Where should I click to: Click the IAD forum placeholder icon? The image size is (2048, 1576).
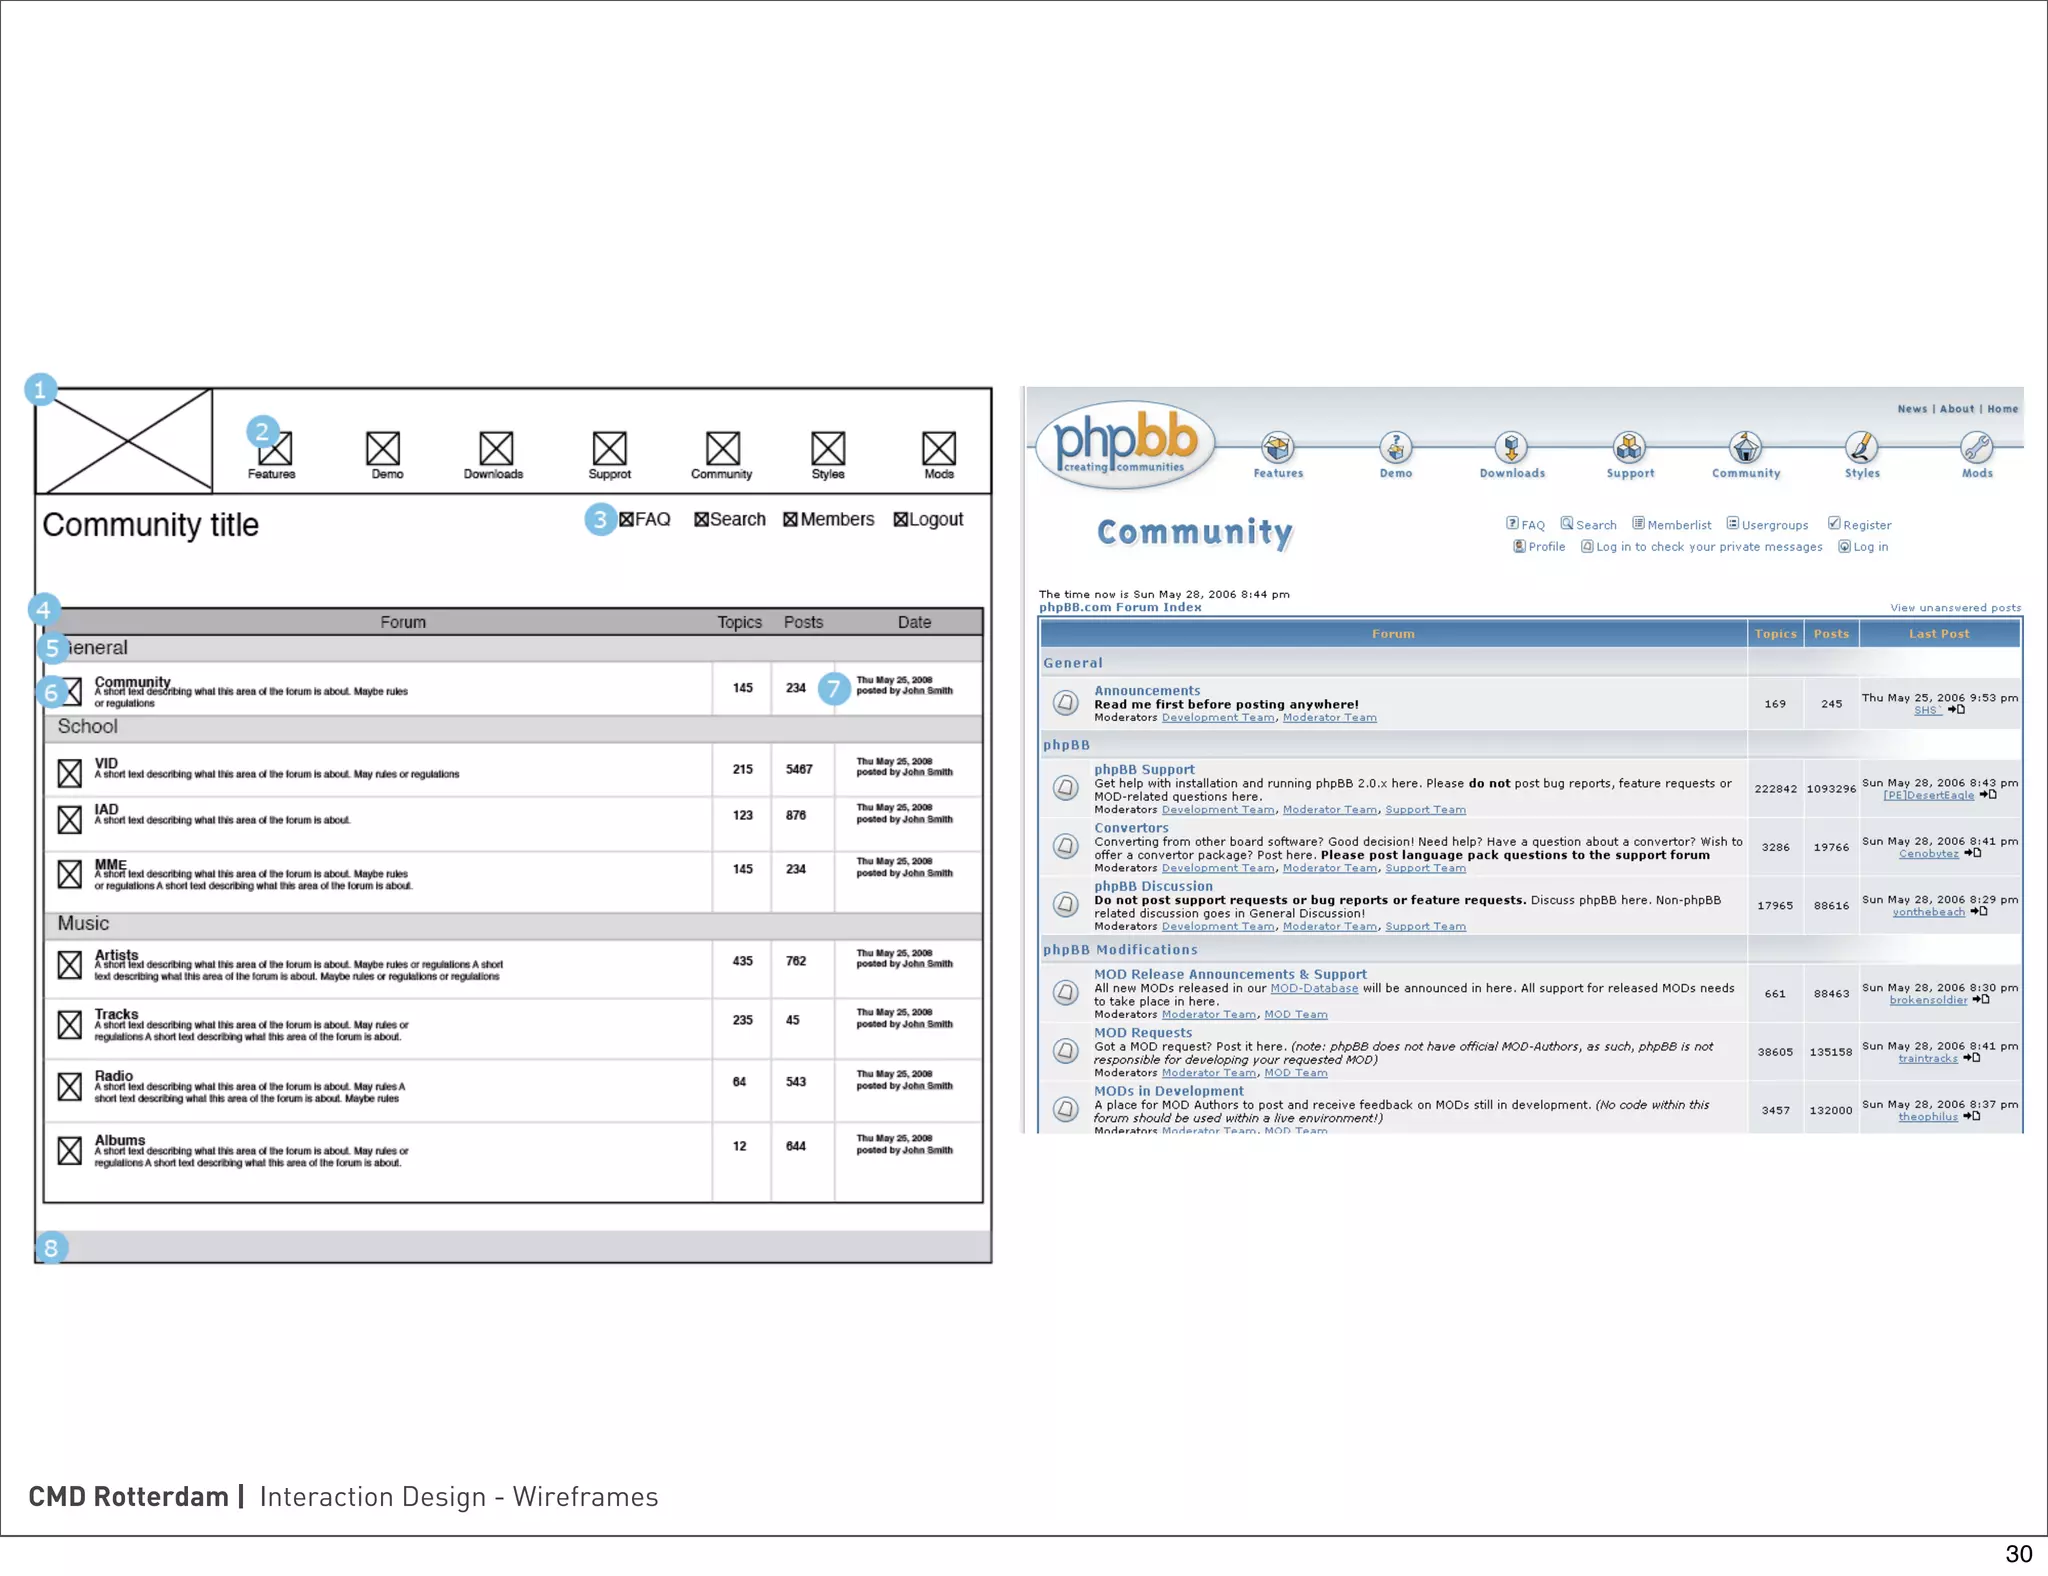click(x=70, y=820)
